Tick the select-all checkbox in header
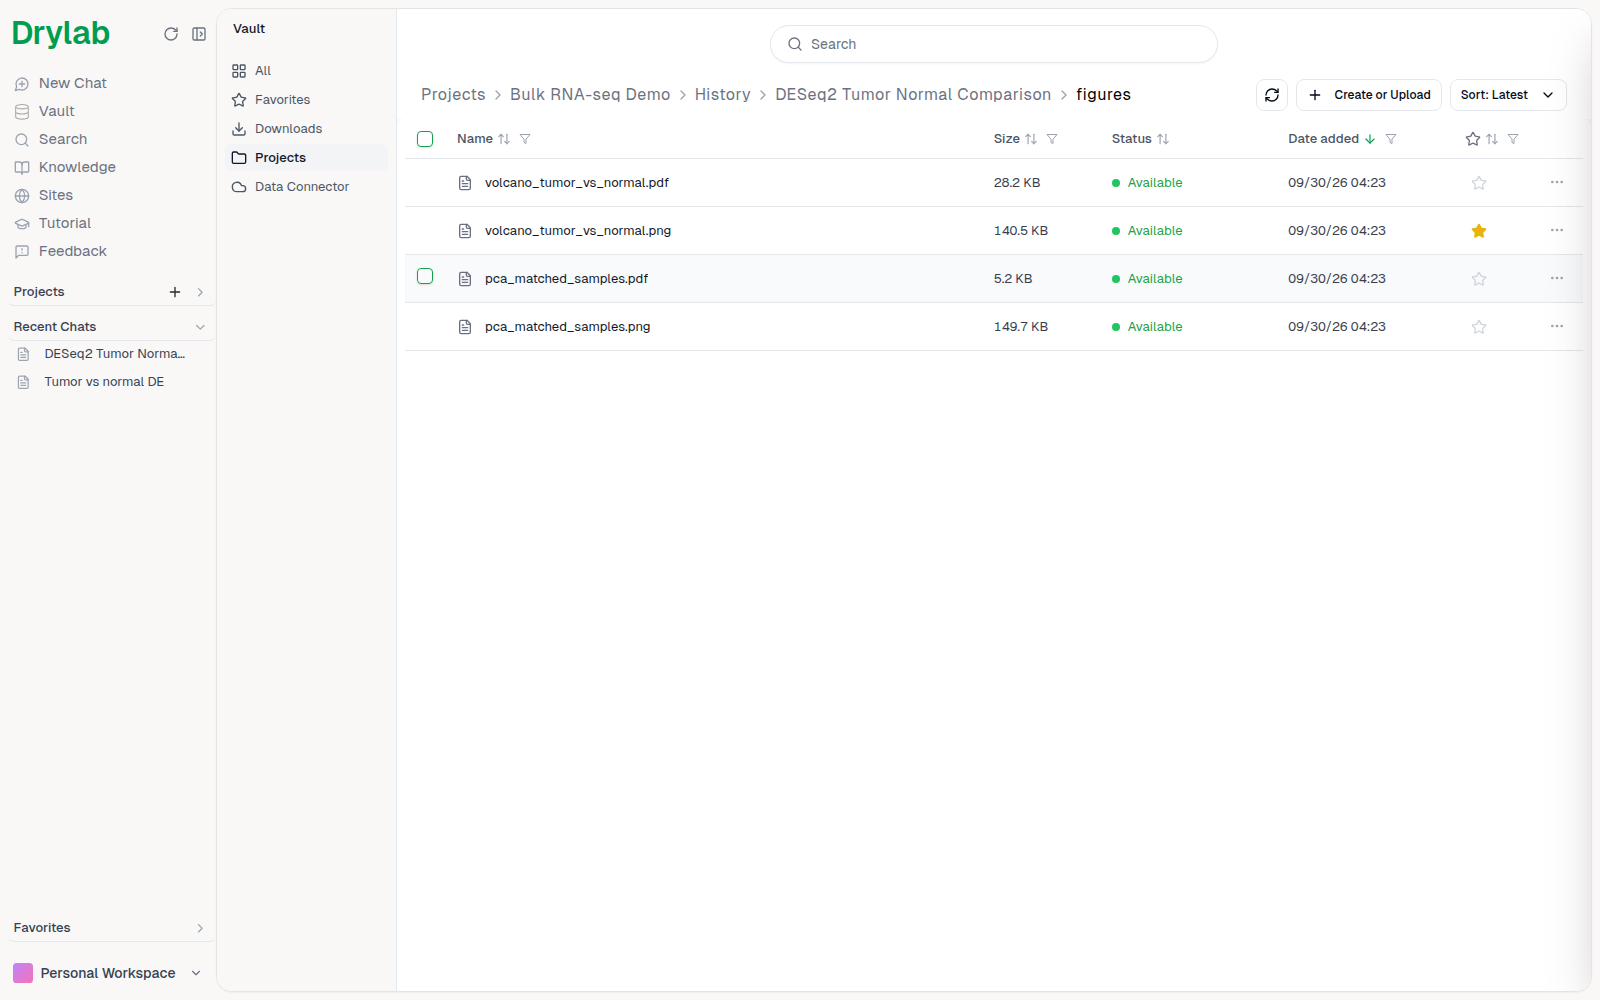Screen dimensions: 1600x1000 click(x=425, y=139)
